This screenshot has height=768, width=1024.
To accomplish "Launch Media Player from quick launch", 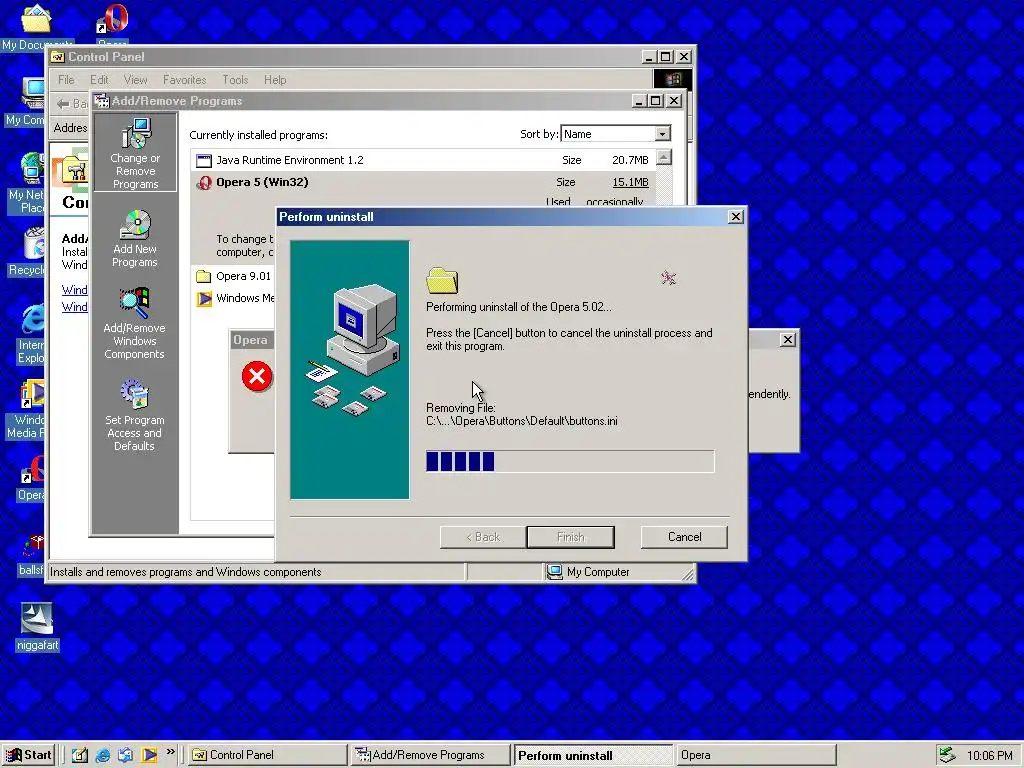I will click(x=150, y=755).
